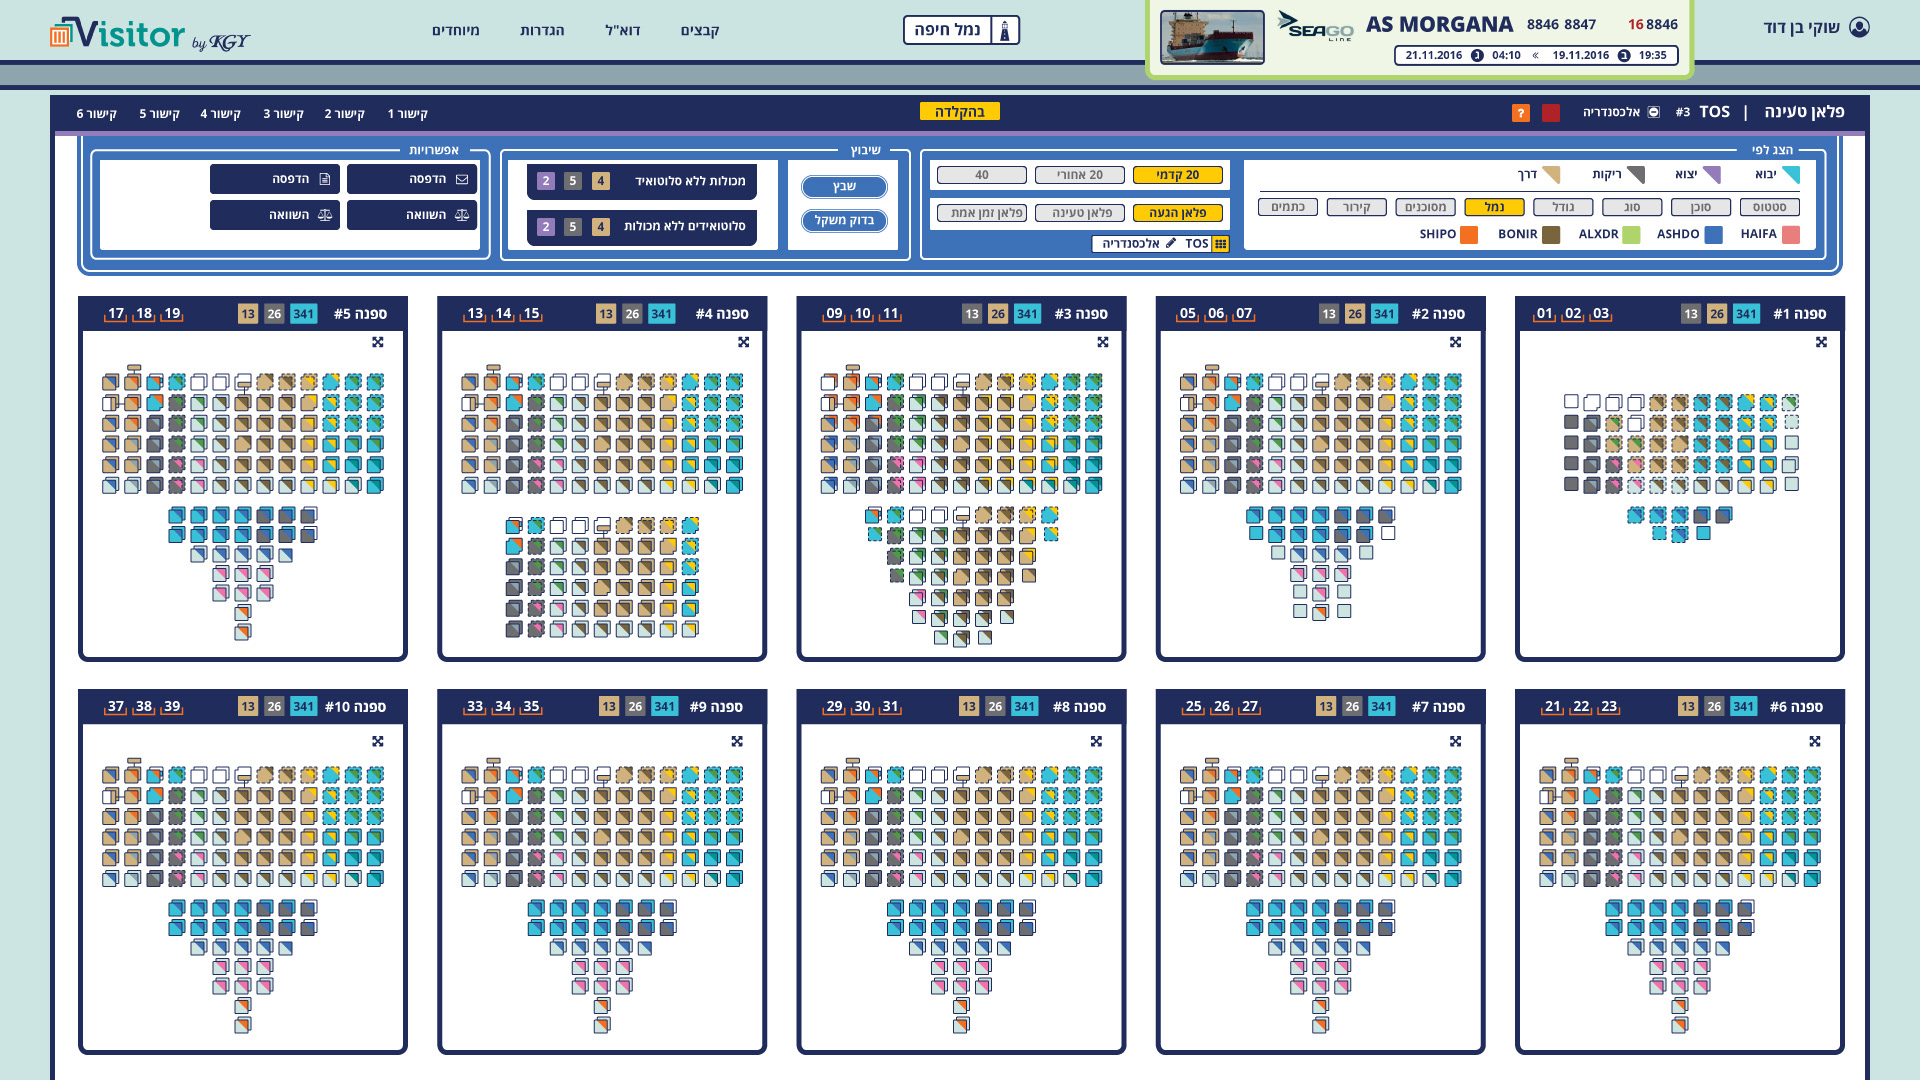
Task: Click the lighthouse port icon next to נמל חיפה
Action: [x=1005, y=31]
